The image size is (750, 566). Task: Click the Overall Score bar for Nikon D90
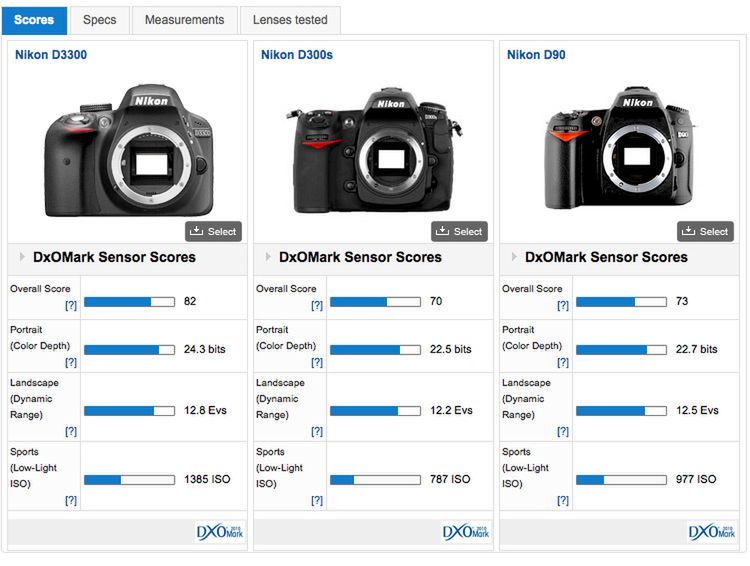[x=621, y=302]
